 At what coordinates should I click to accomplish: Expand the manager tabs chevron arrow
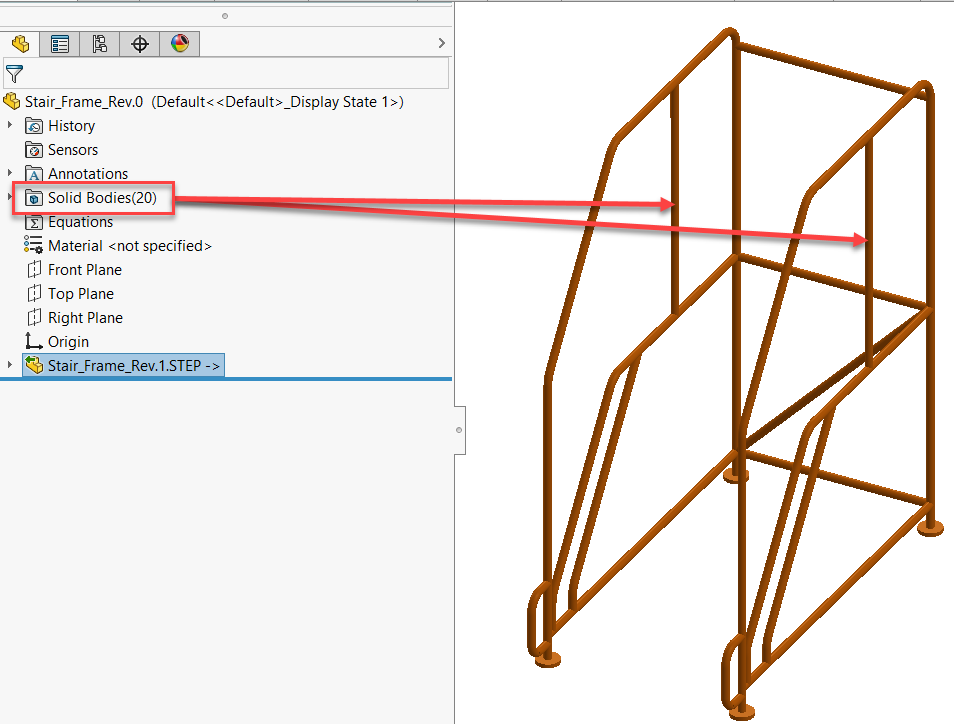click(442, 43)
